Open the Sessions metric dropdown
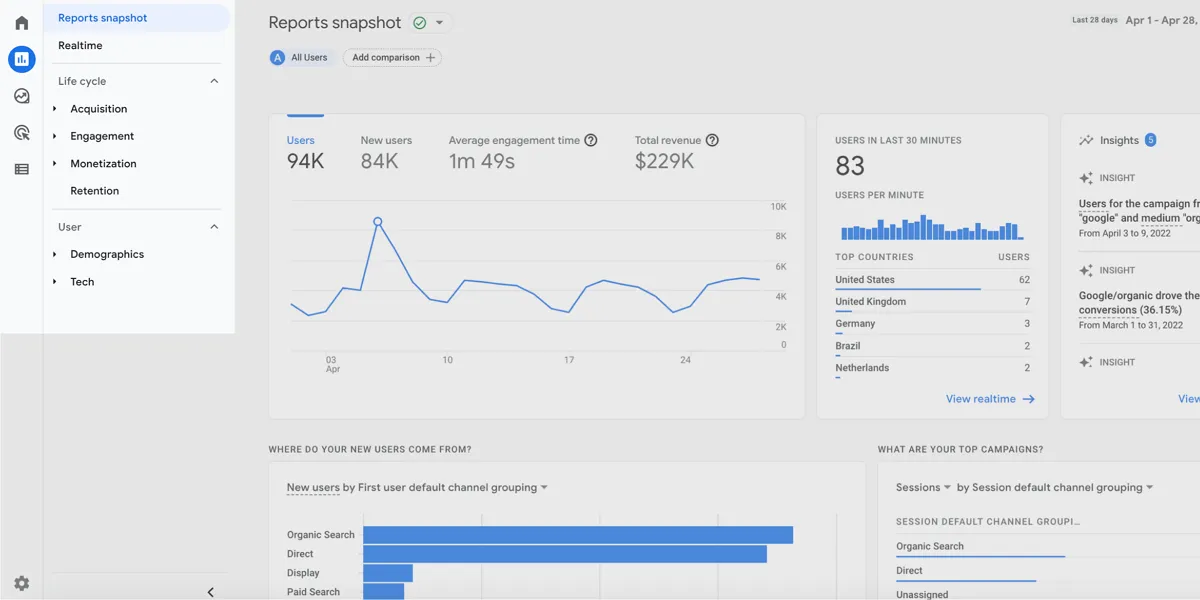1200x600 pixels. tap(924, 488)
